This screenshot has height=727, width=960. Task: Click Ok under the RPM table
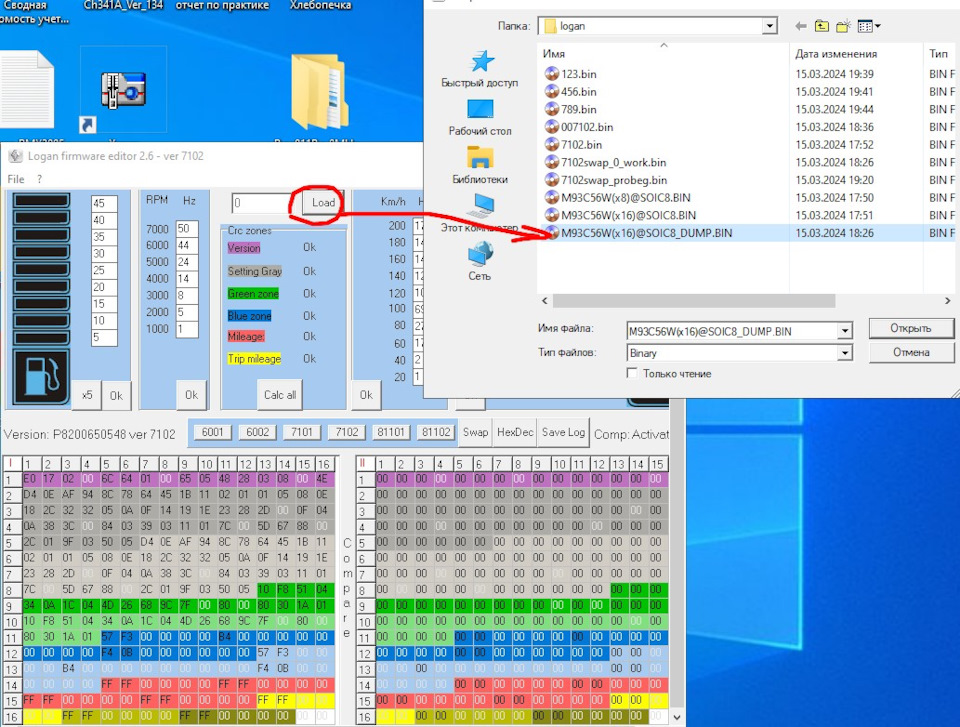pos(192,395)
